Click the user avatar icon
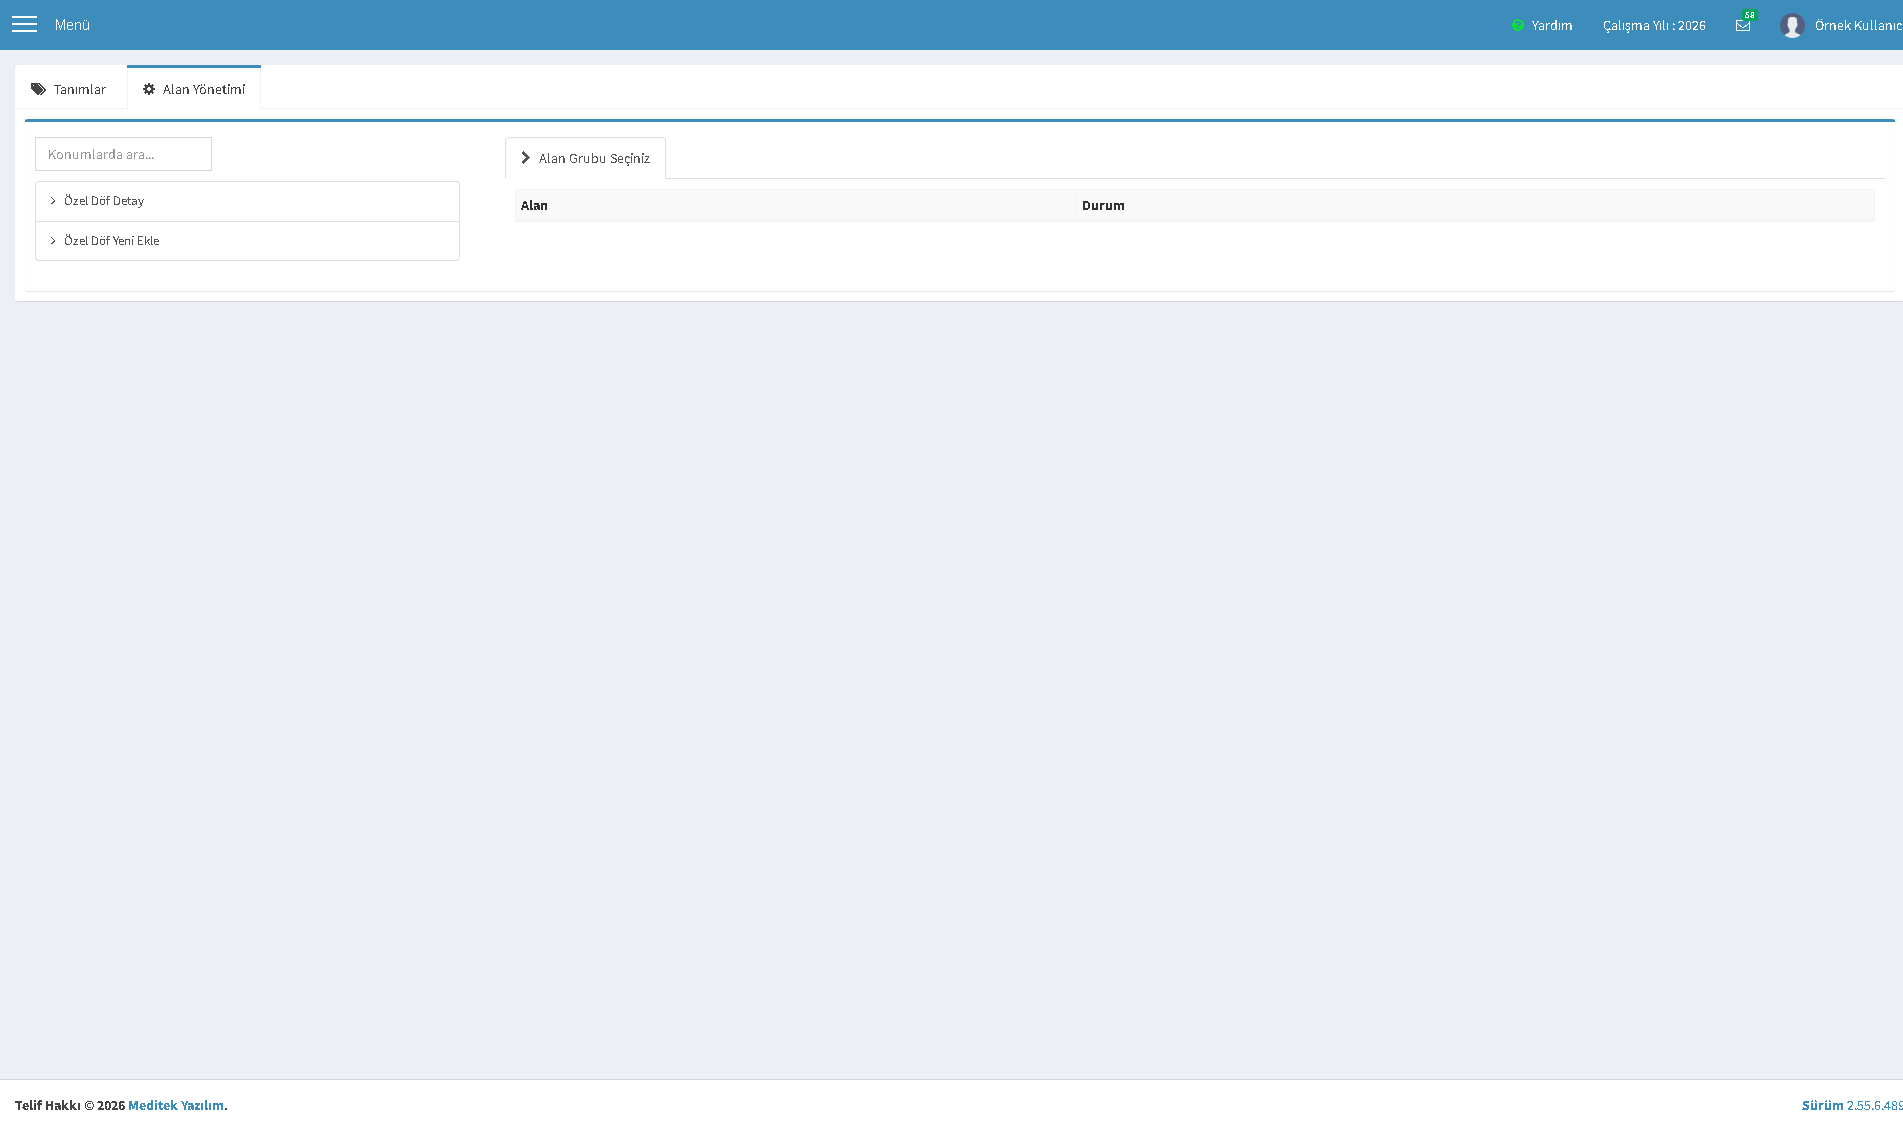This screenshot has width=1903, height=1130. pyautogui.click(x=1792, y=25)
